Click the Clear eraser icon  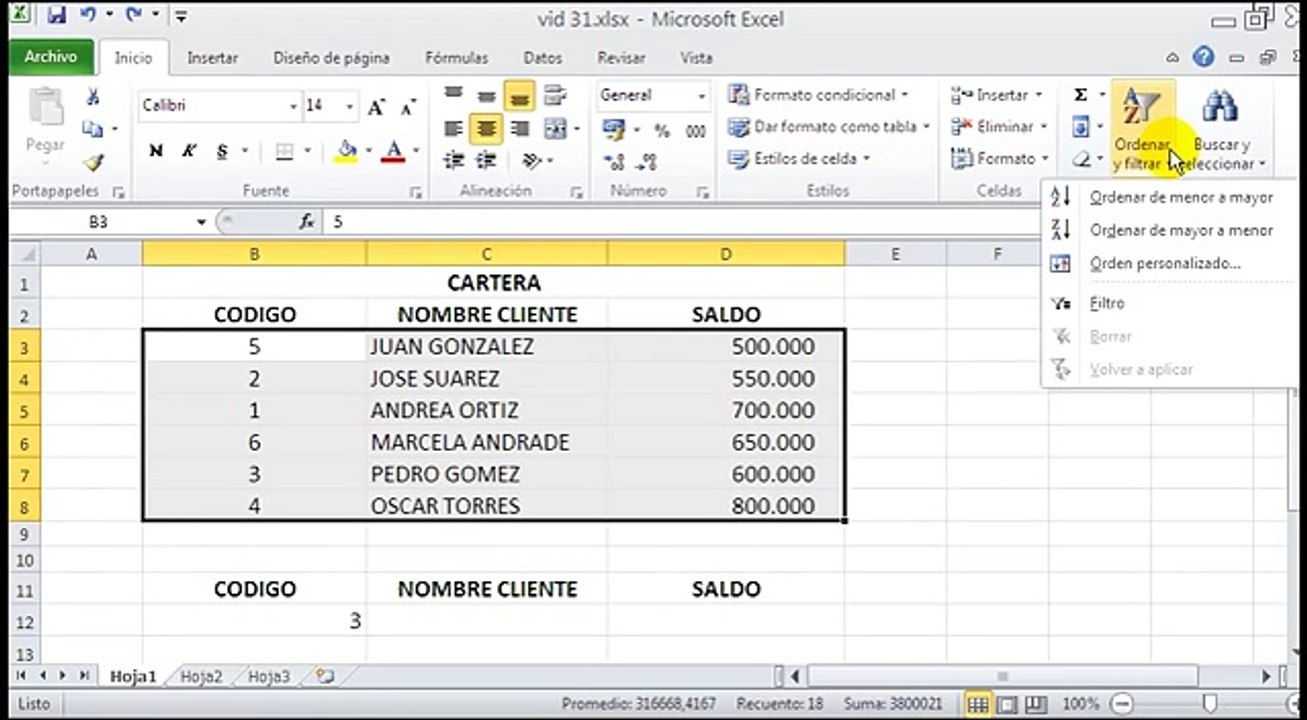(x=1081, y=159)
